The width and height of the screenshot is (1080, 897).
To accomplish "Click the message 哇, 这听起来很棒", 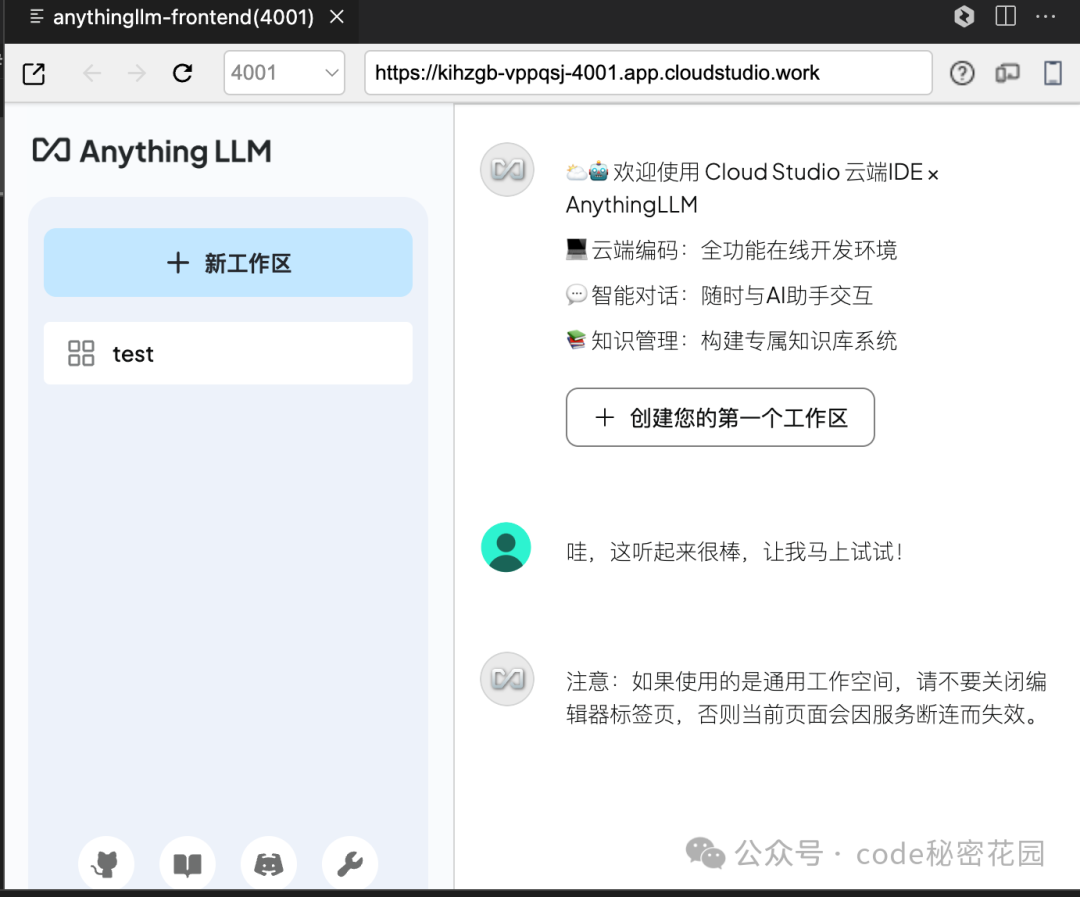I will pos(734,552).
